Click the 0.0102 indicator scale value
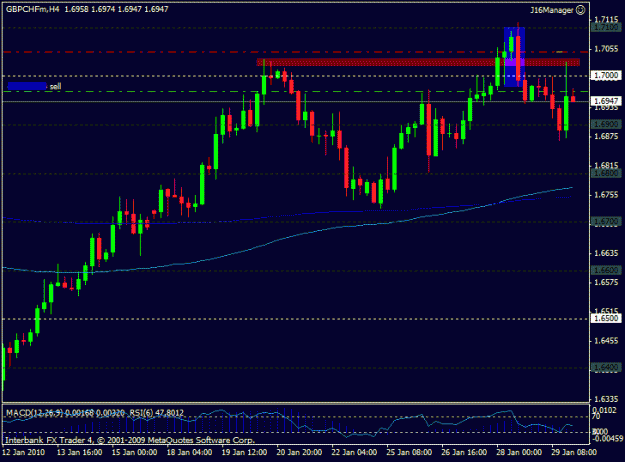 [605, 410]
